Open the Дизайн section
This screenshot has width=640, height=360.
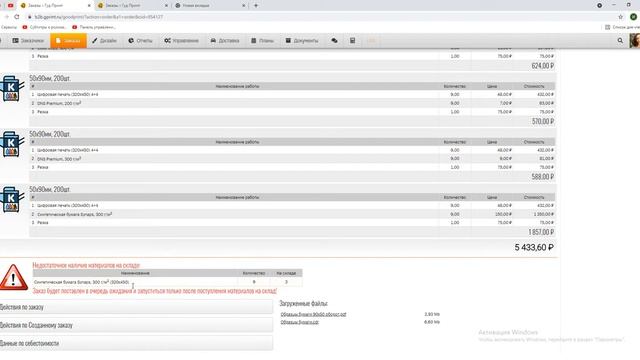pos(104,41)
